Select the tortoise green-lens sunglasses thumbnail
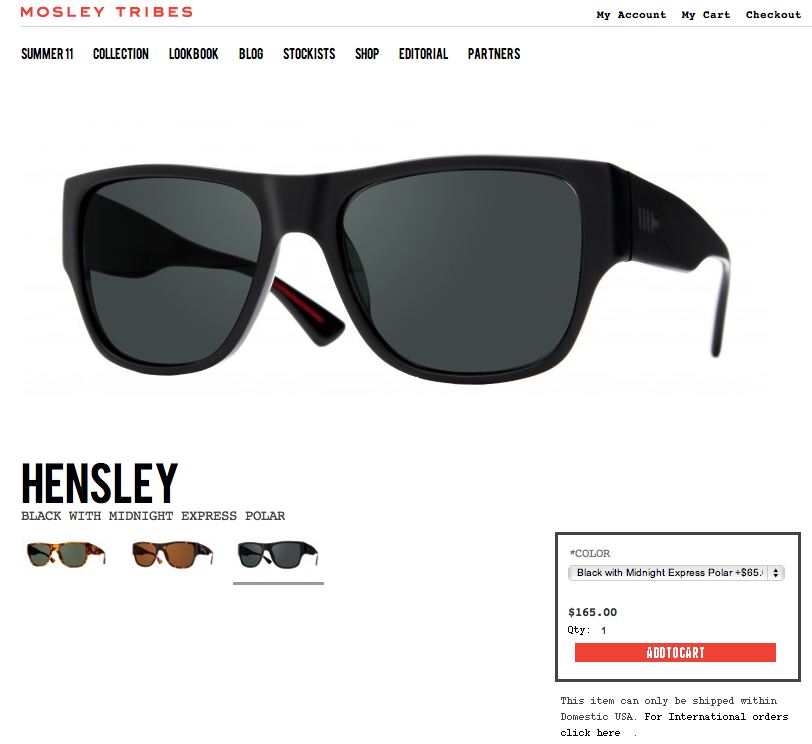The image size is (812, 744). click(x=66, y=554)
